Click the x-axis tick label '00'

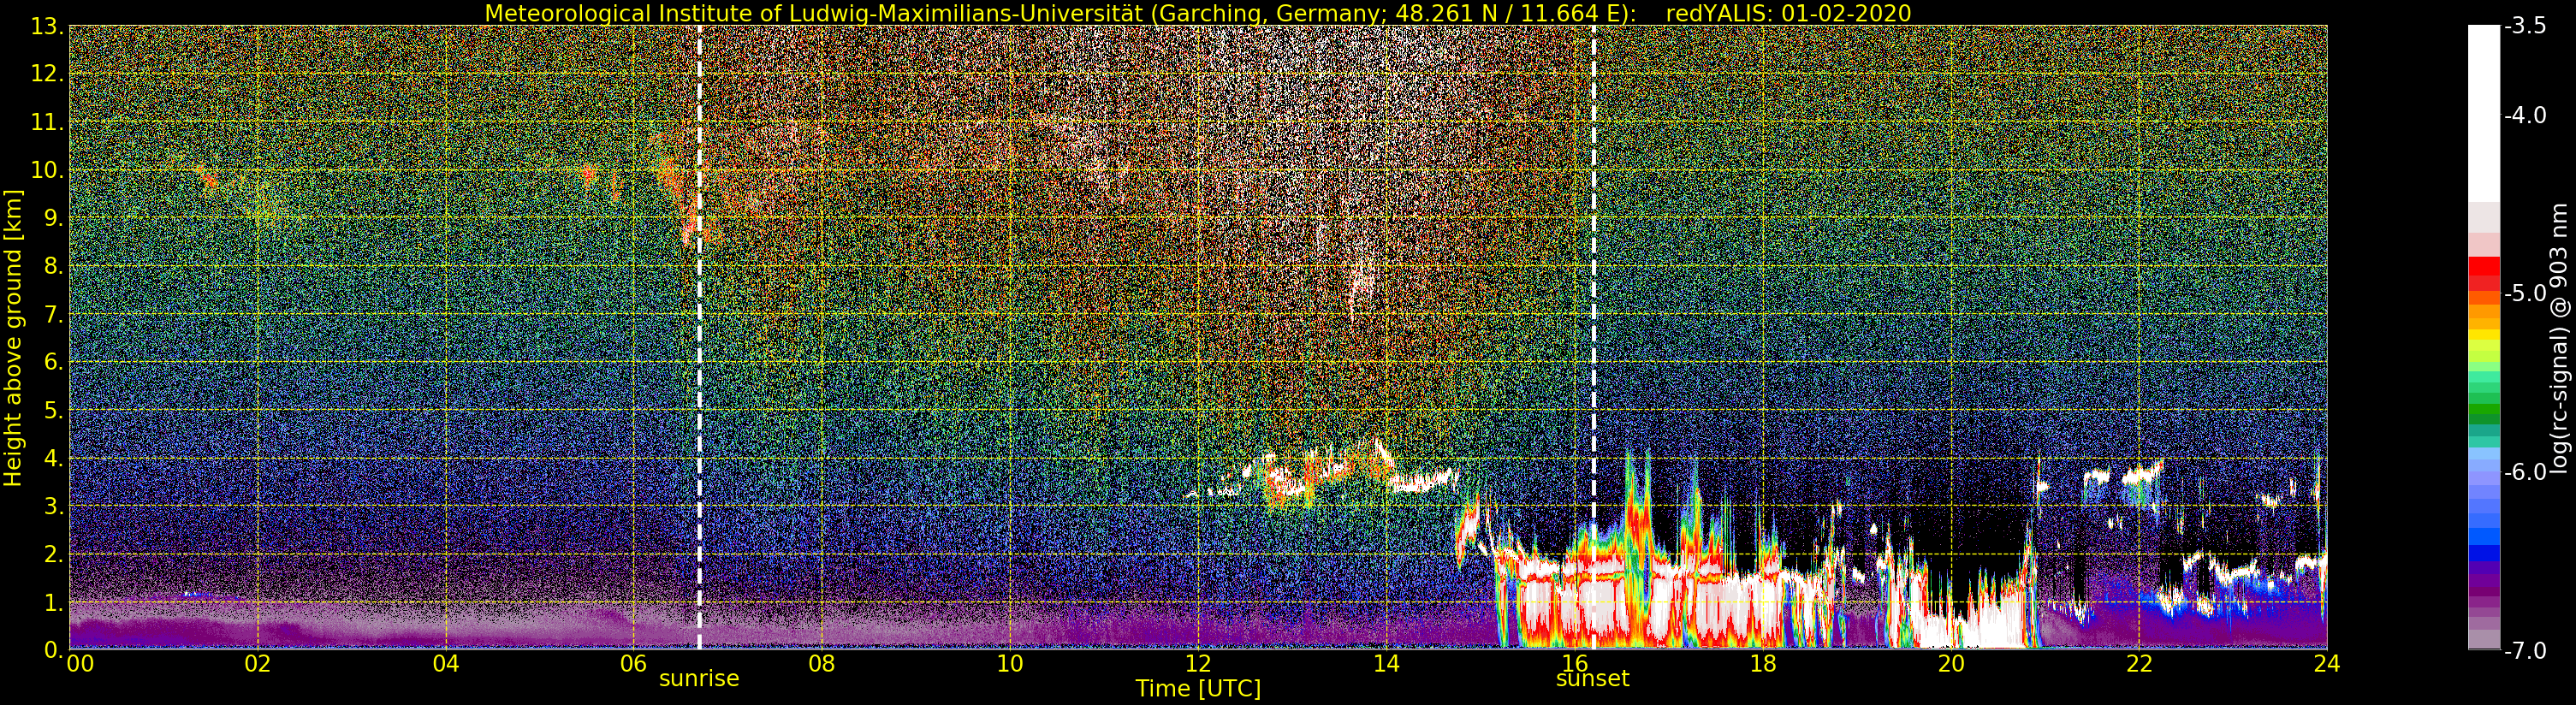coord(80,664)
